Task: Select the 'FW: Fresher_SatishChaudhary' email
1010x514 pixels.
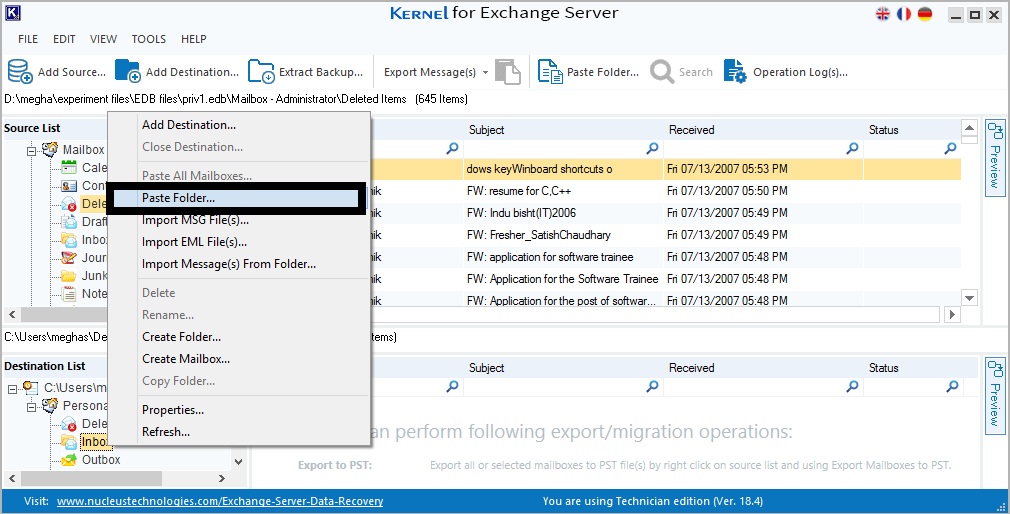Action: point(538,234)
